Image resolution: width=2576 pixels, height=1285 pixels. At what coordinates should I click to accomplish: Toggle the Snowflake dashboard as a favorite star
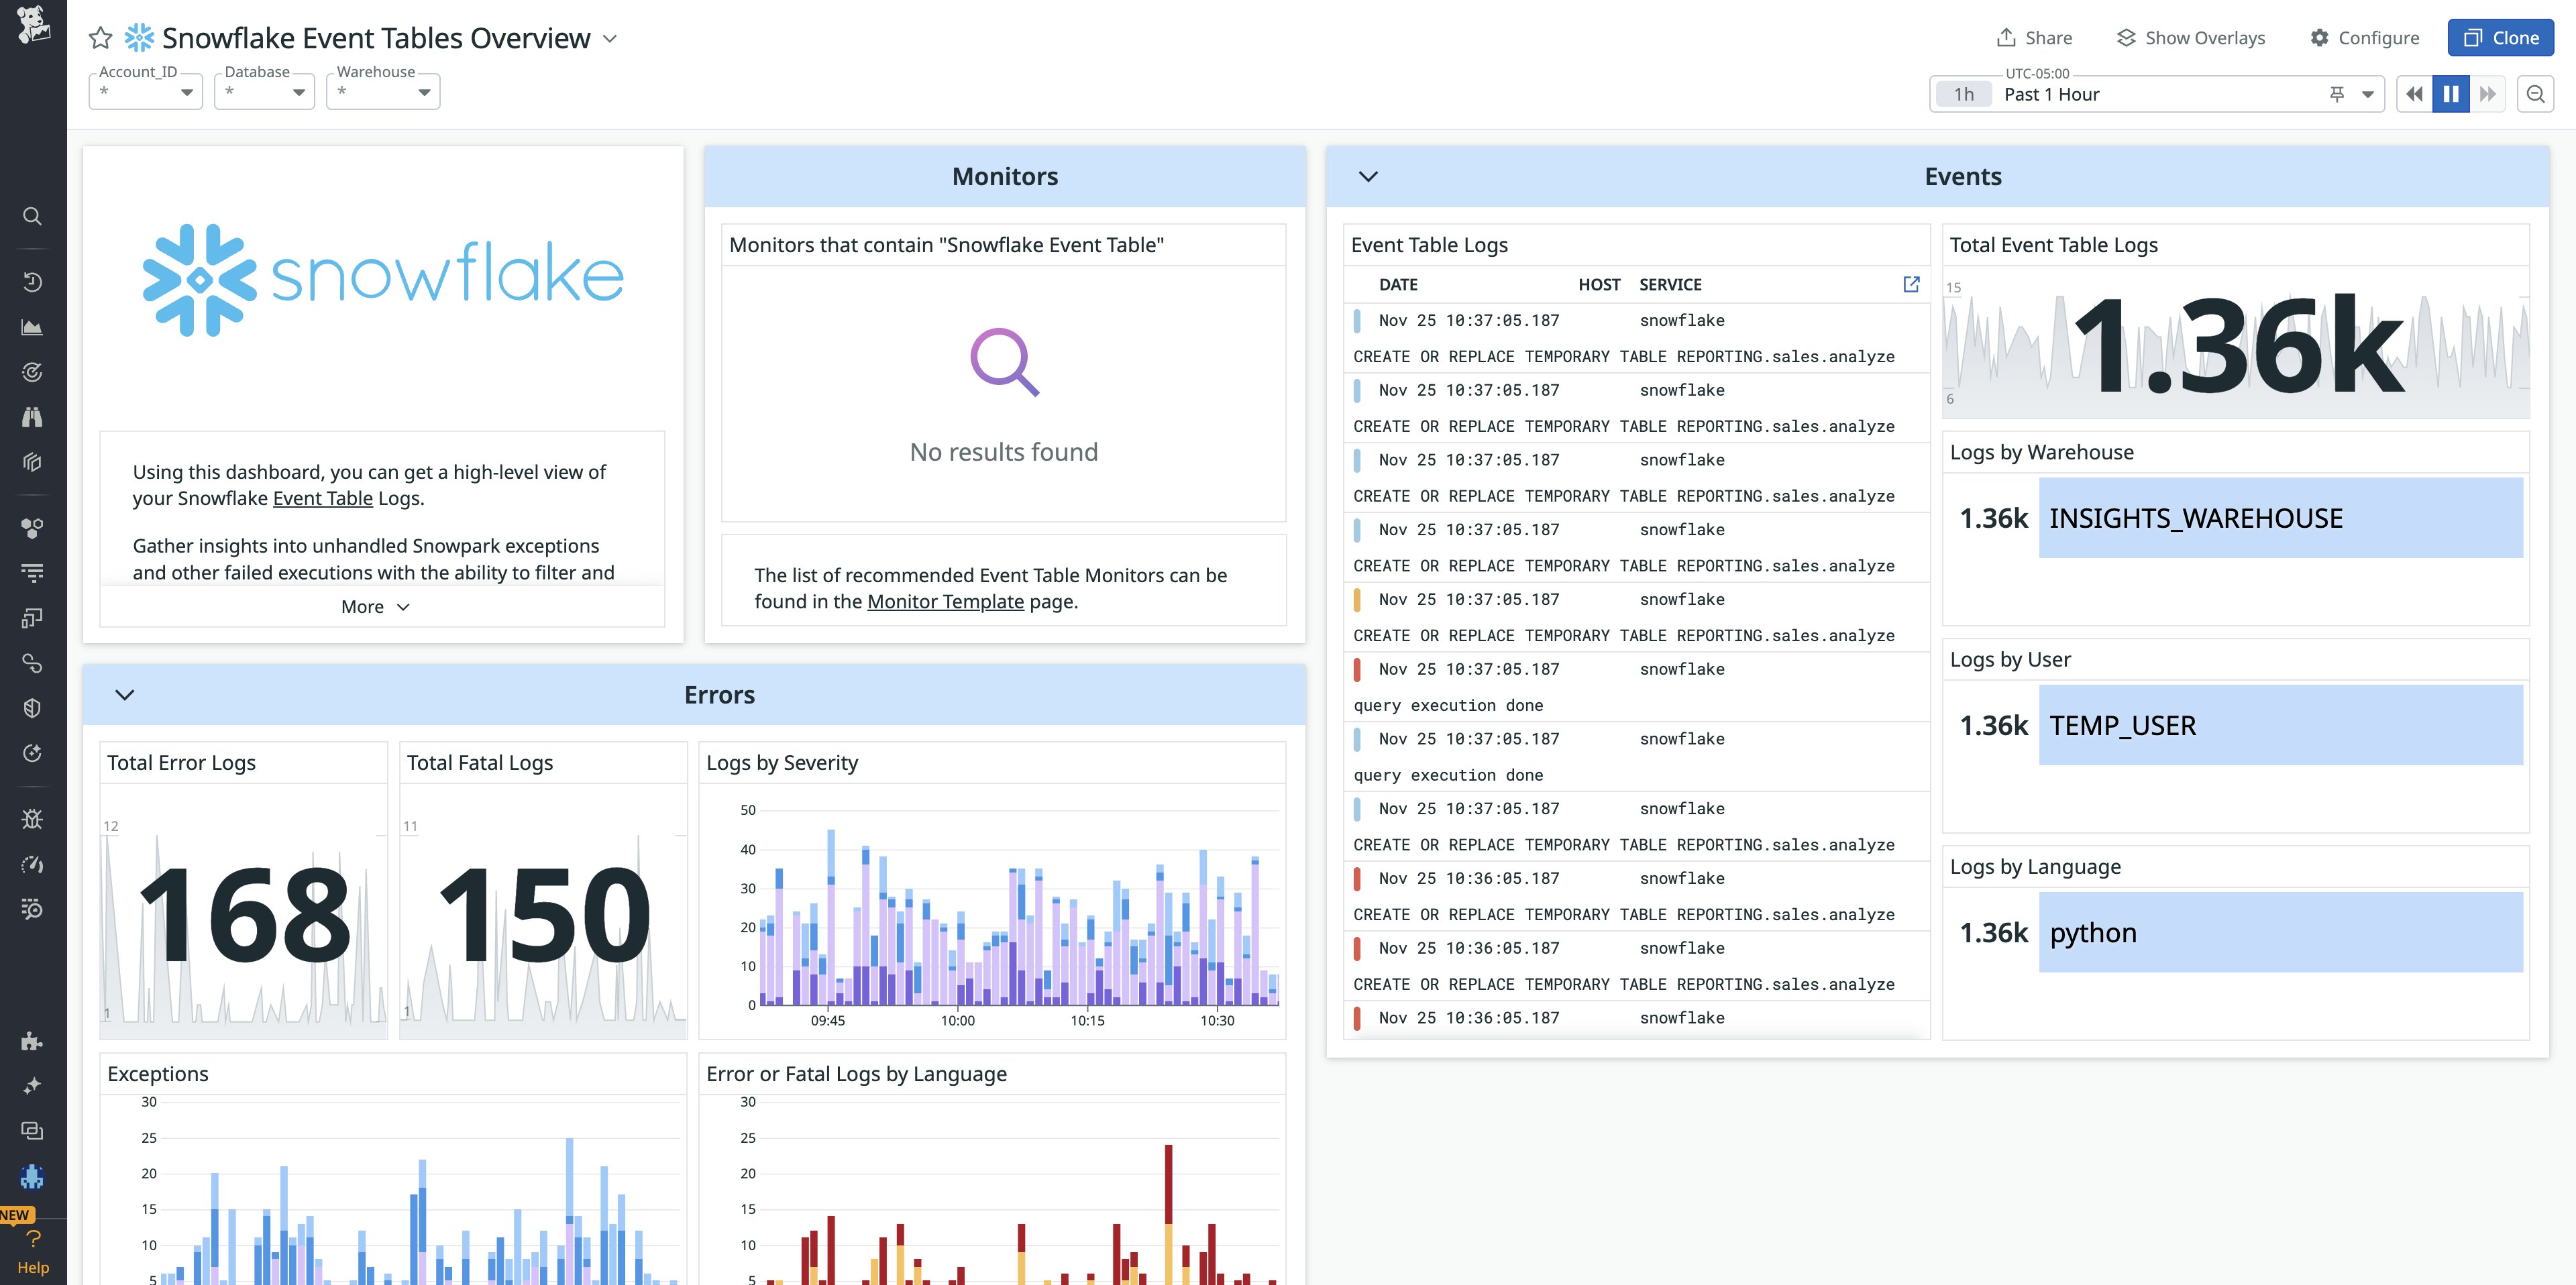99,37
